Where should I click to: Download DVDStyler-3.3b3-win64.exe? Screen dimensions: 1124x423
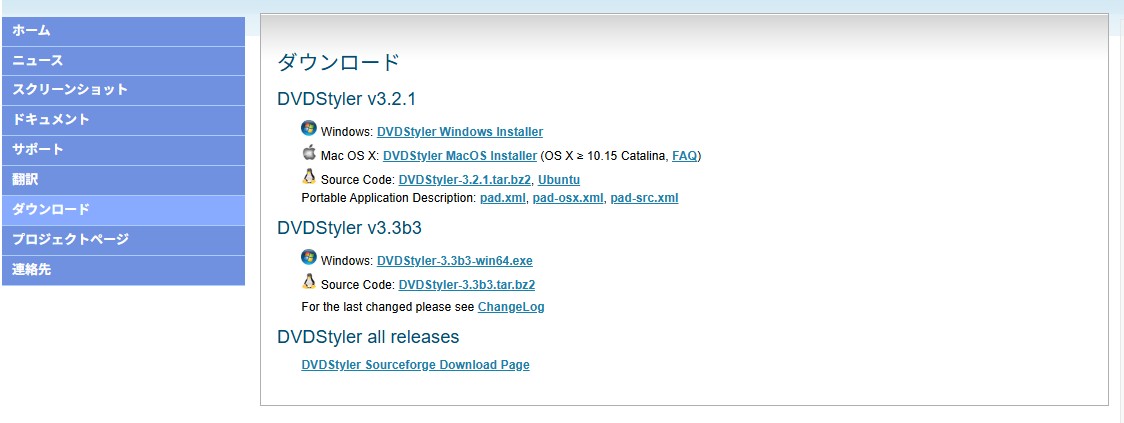click(x=455, y=261)
